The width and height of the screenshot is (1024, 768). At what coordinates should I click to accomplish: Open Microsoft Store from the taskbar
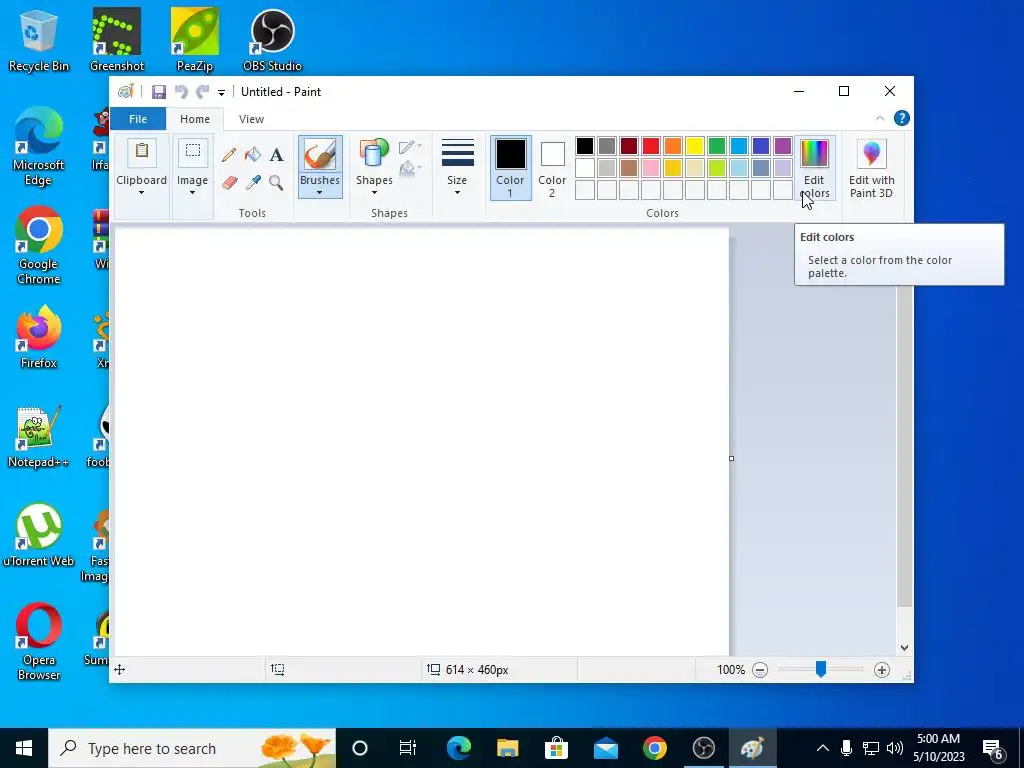pyautogui.click(x=556, y=748)
